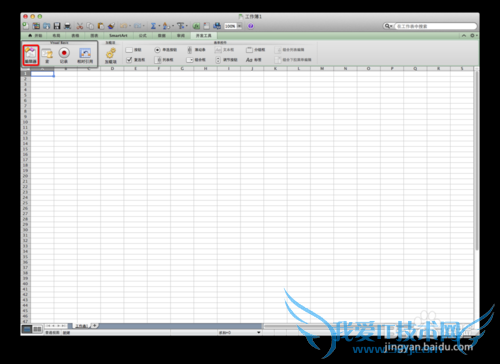Viewport: 500px width, 364px height.
Task: Select column D header
Action: pyautogui.click(x=112, y=68)
